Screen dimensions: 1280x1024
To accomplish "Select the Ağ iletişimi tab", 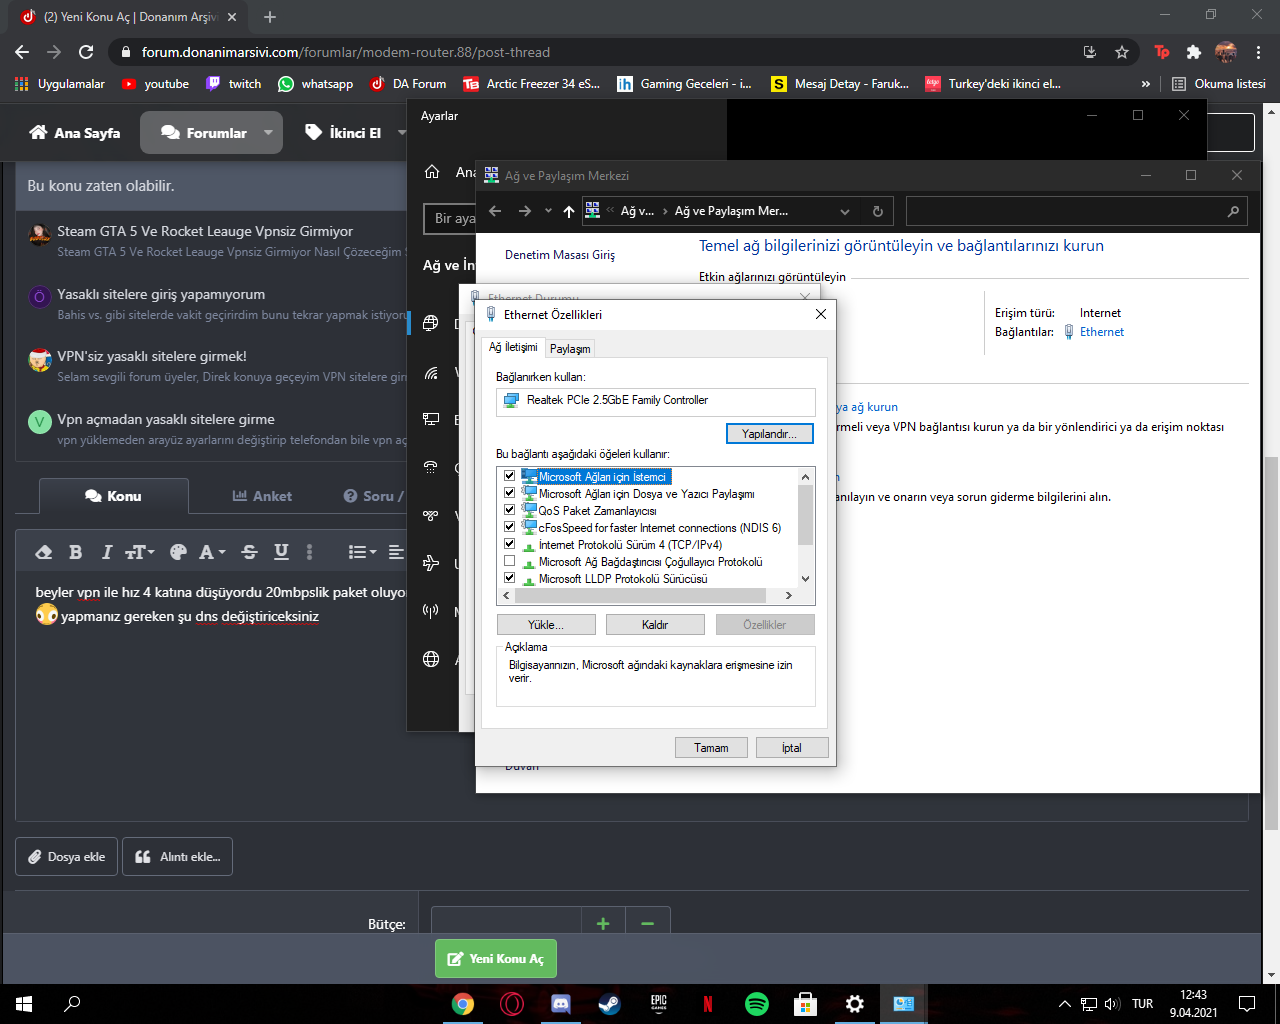I will 513,347.
